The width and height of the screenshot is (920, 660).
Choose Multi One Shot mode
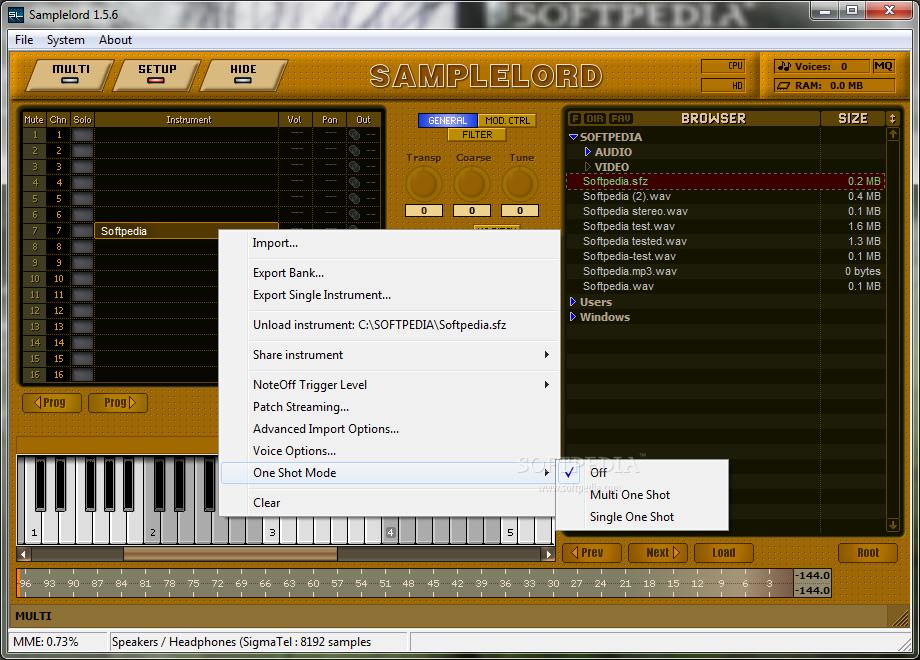tap(642, 495)
